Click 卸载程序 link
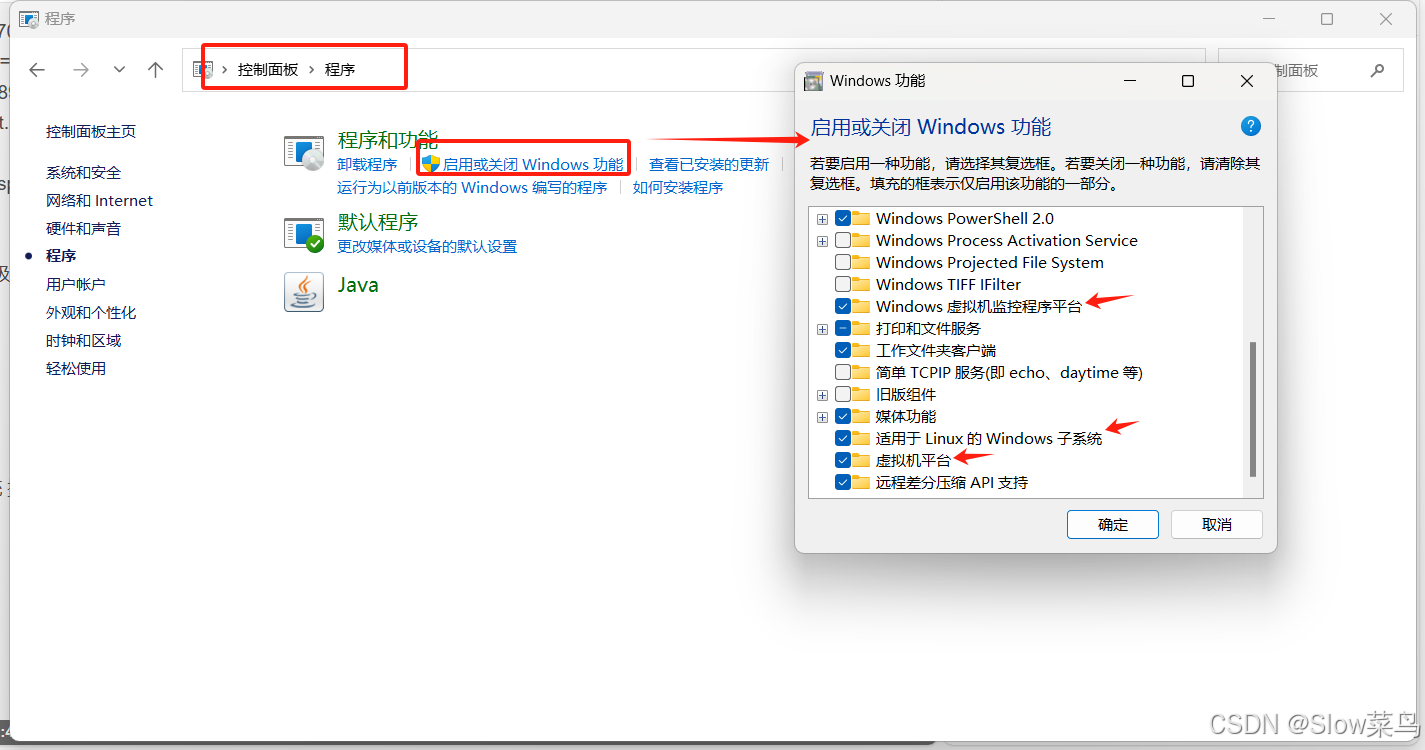This screenshot has width=1425, height=750. (367, 164)
